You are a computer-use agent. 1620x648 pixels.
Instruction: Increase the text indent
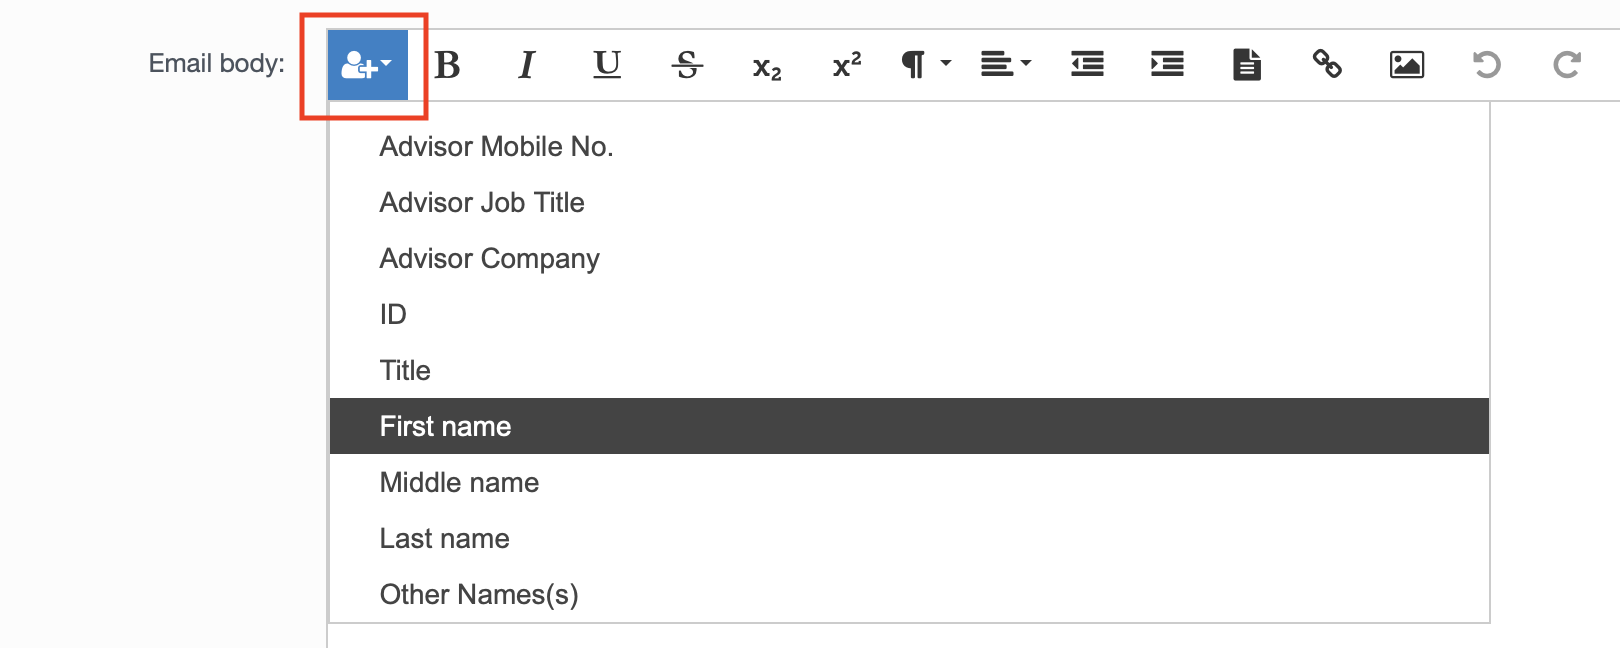(x=1166, y=64)
